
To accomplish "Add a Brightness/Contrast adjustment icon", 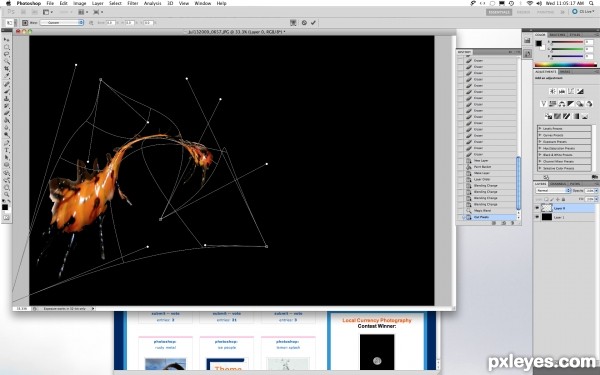I will click(552, 91).
